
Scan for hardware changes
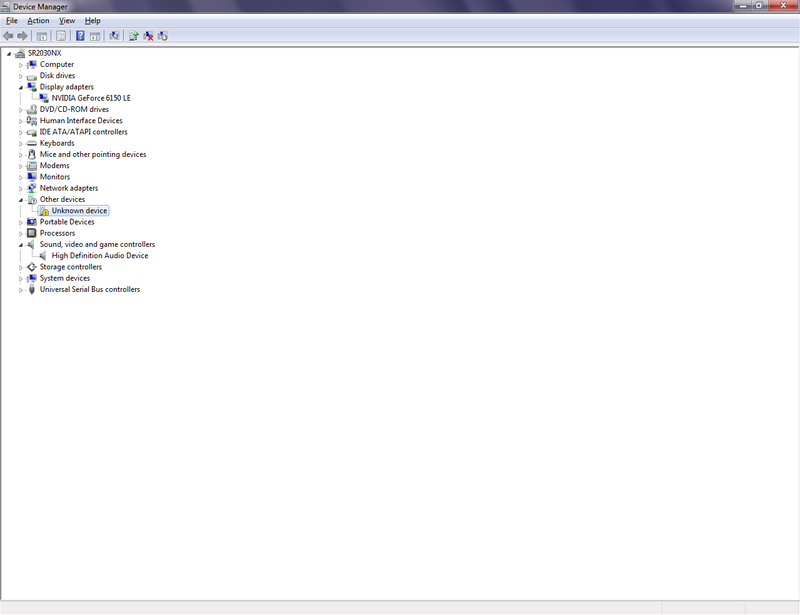pyautogui.click(x=114, y=36)
